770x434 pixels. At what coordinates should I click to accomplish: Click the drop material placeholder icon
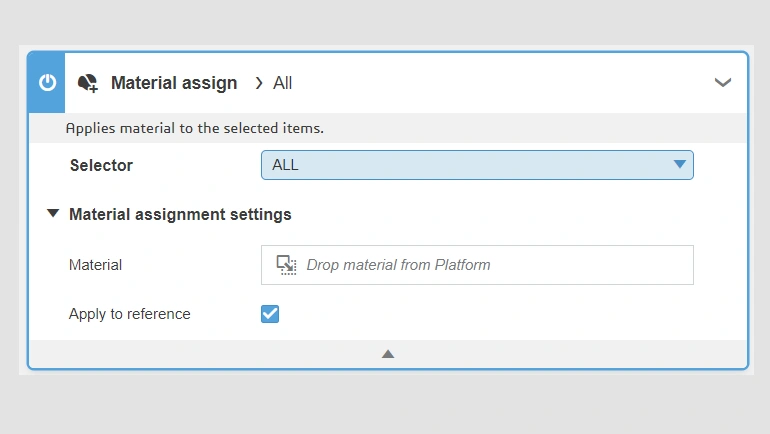[x=286, y=265]
